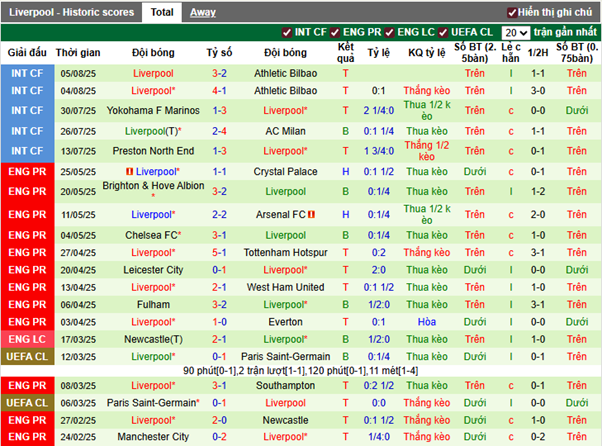The height and width of the screenshot is (446, 602).
Task: Open Newcastle(T) team link on 17/03/25
Action: coord(153,339)
